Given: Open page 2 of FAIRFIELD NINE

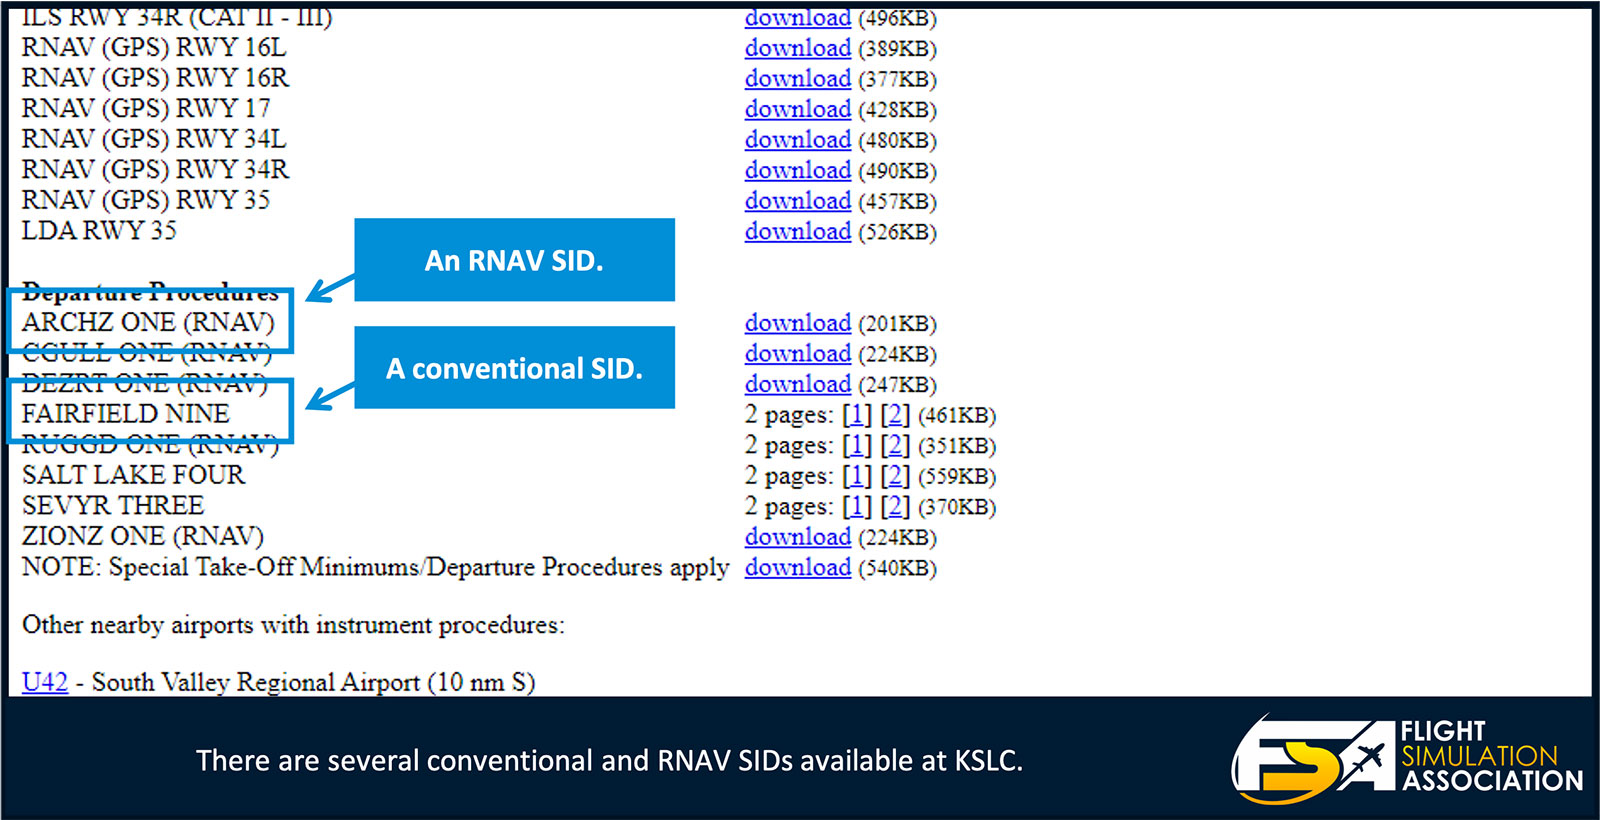Looking at the screenshot, I should point(895,415).
